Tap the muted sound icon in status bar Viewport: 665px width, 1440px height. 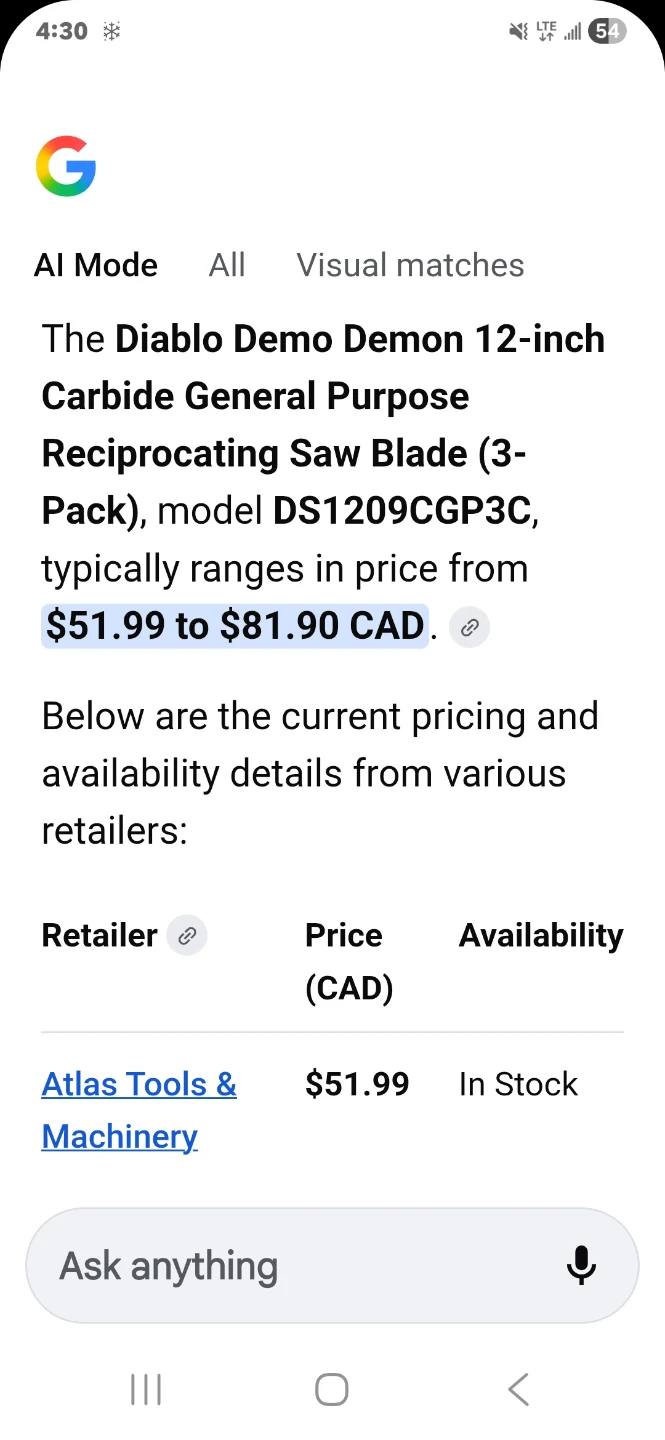point(518,32)
